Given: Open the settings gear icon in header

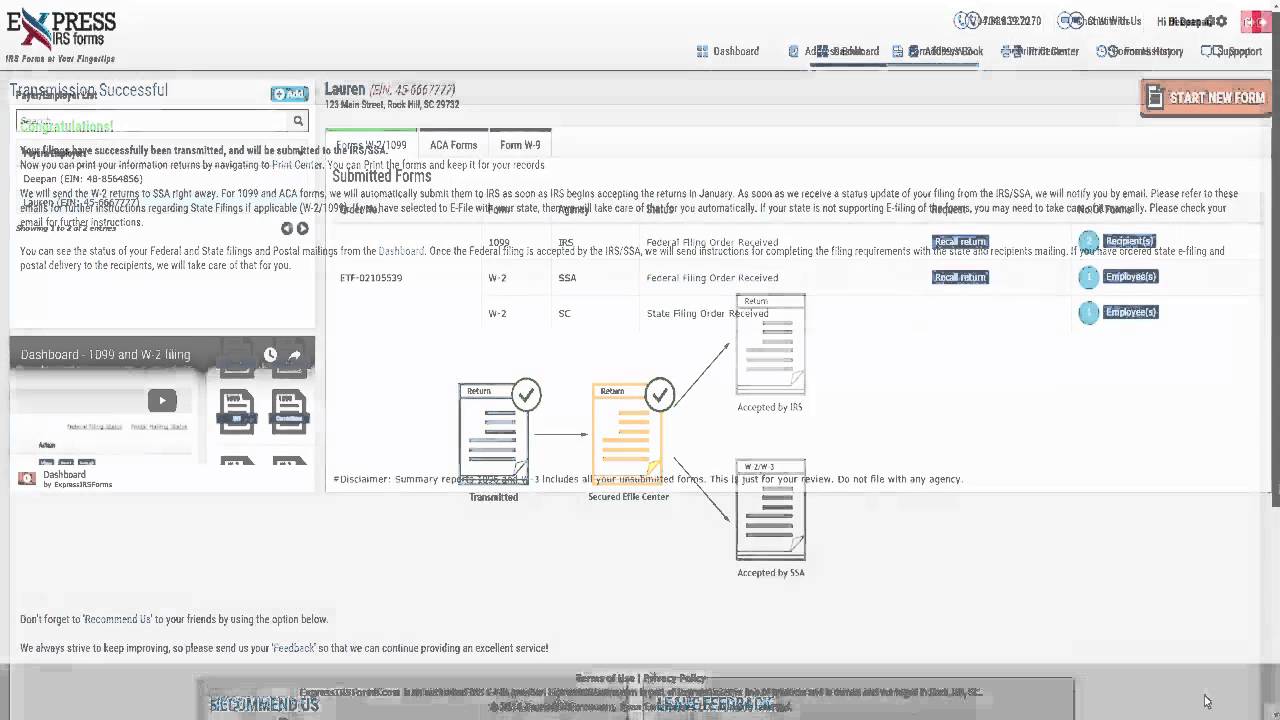Looking at the screenshot, I should click(x=1221, y=21).
